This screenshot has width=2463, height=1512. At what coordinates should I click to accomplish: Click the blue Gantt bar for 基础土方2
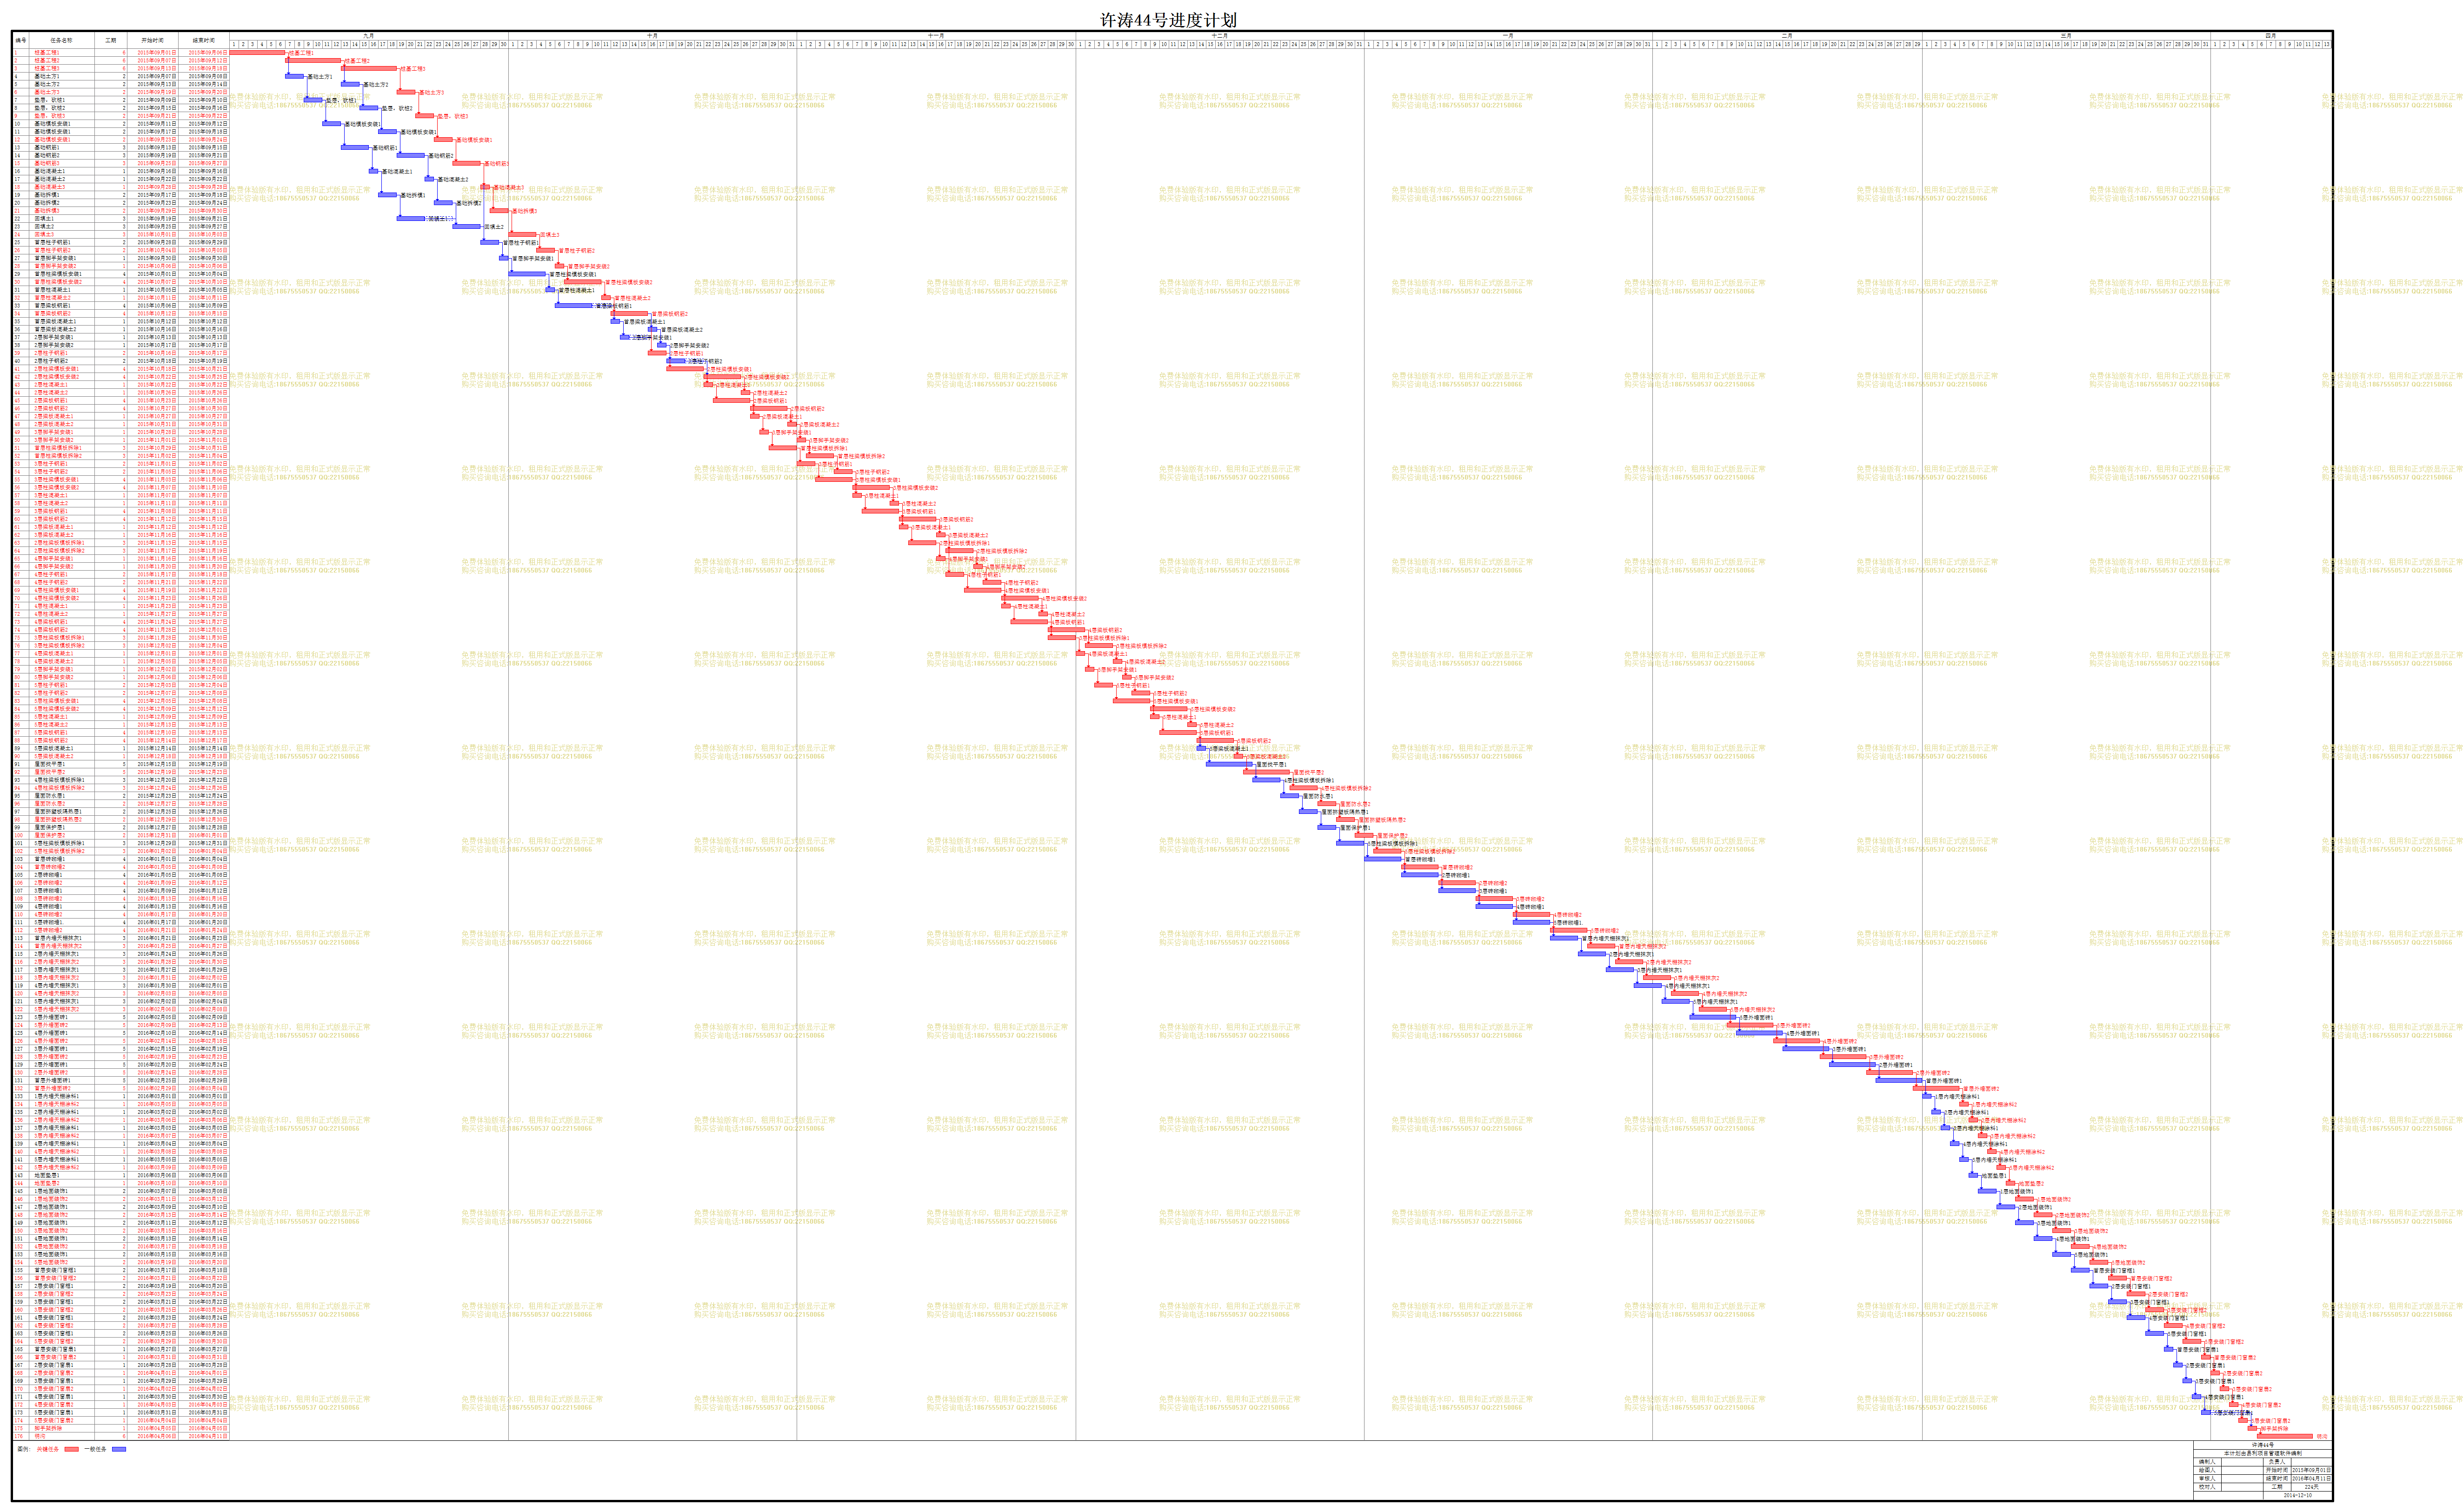tap(350, 84)
